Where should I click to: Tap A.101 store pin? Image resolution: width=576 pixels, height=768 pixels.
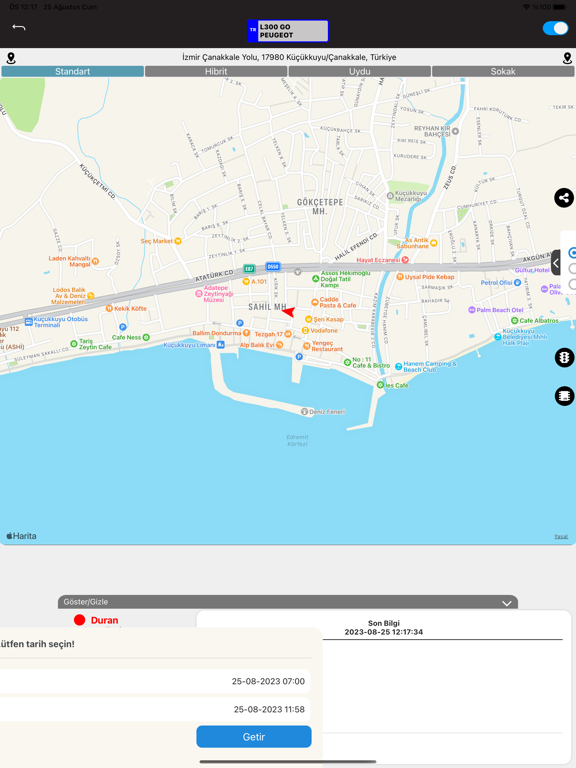[x=246, y=282]
